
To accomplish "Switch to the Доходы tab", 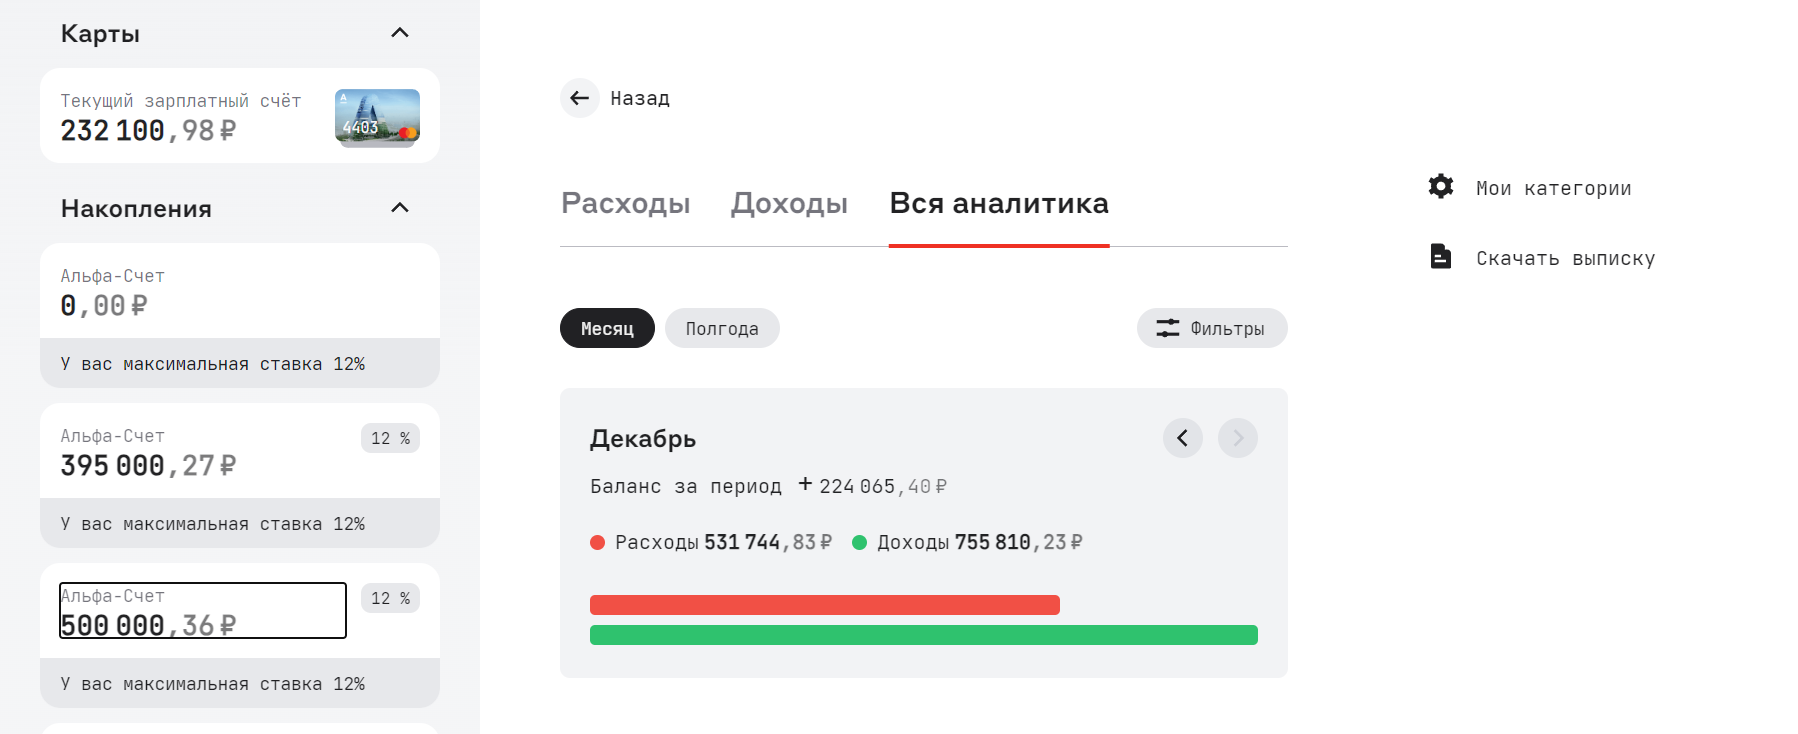I will point(789,203).
